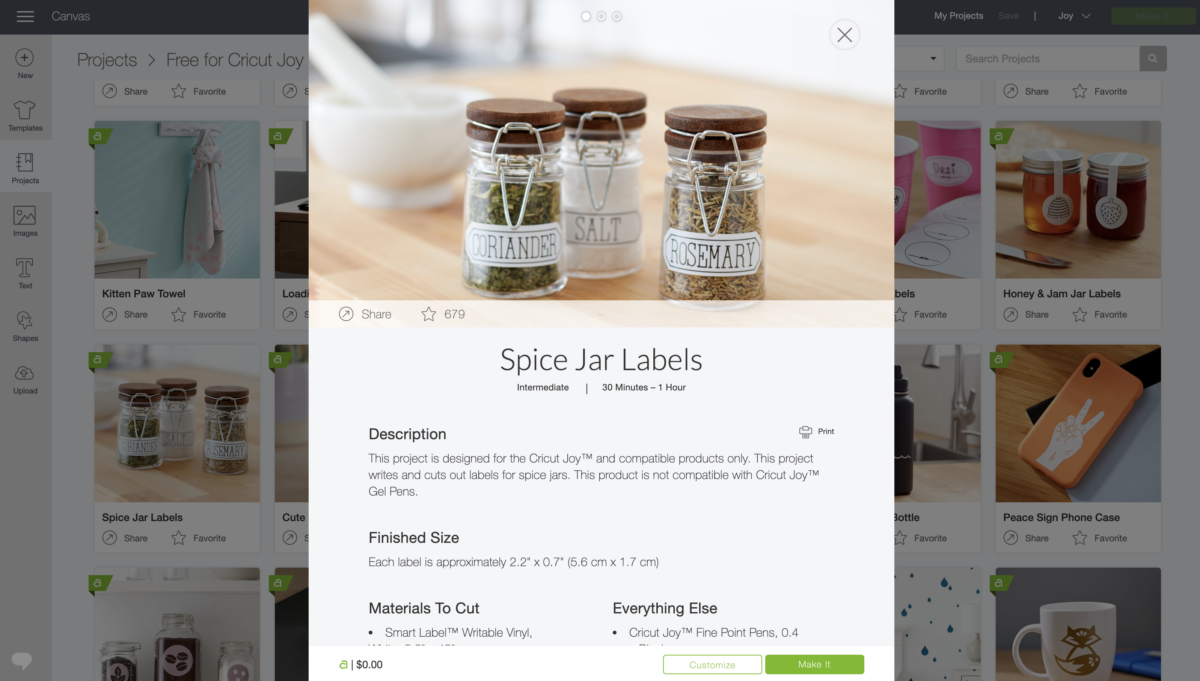Click the green Make It button
Image resolution: width=1200 pixels, height=681 pixels.
[x=814, y=664]
